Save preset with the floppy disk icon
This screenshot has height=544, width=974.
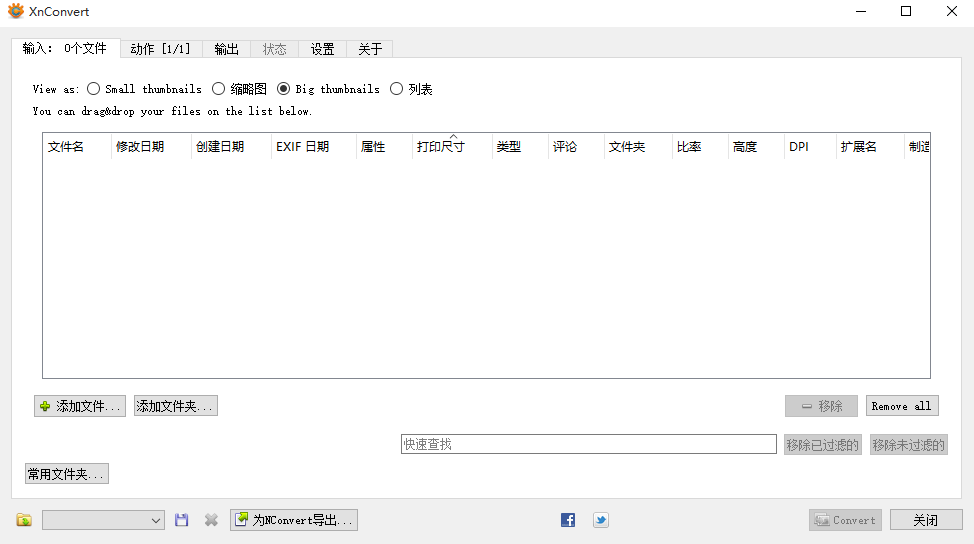[x=181, y=520]
